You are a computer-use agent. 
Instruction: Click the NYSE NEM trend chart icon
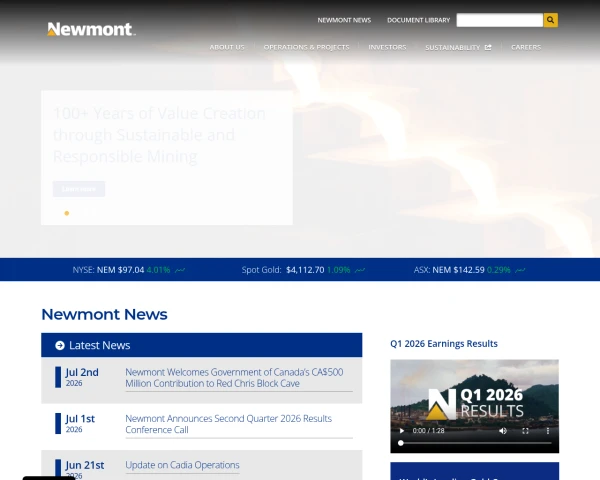pyautogui.click(x=180, y=270)
